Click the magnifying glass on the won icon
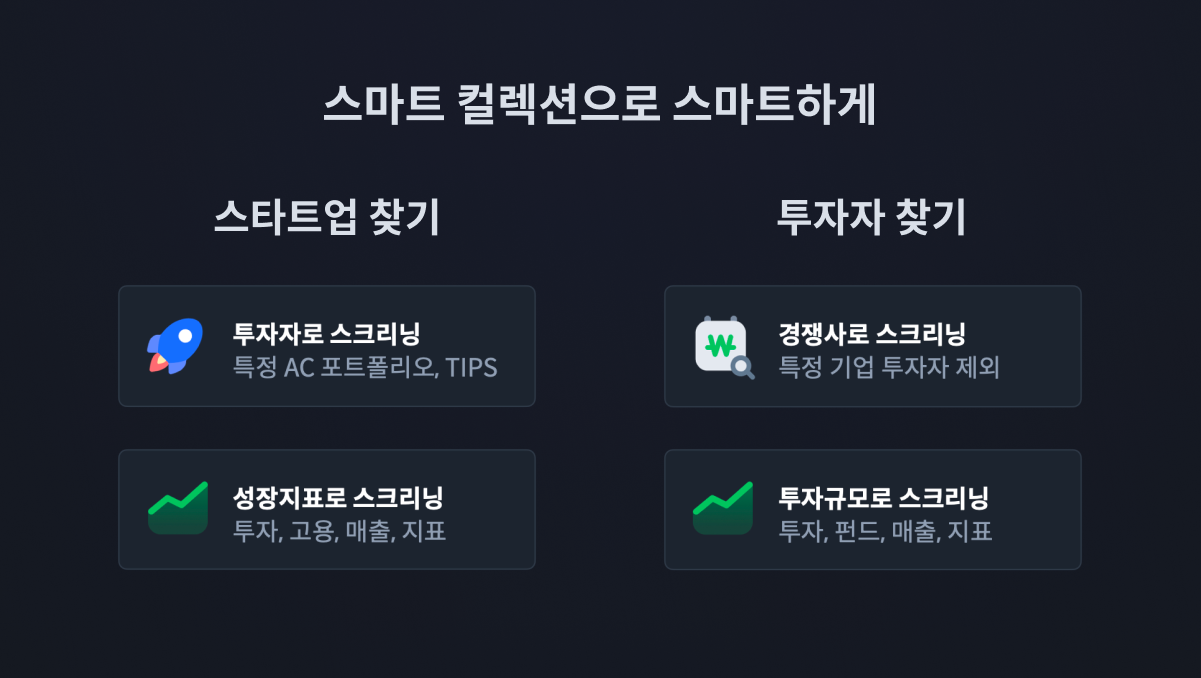This screenshot has width=1201, height=678. pos(742,368)
